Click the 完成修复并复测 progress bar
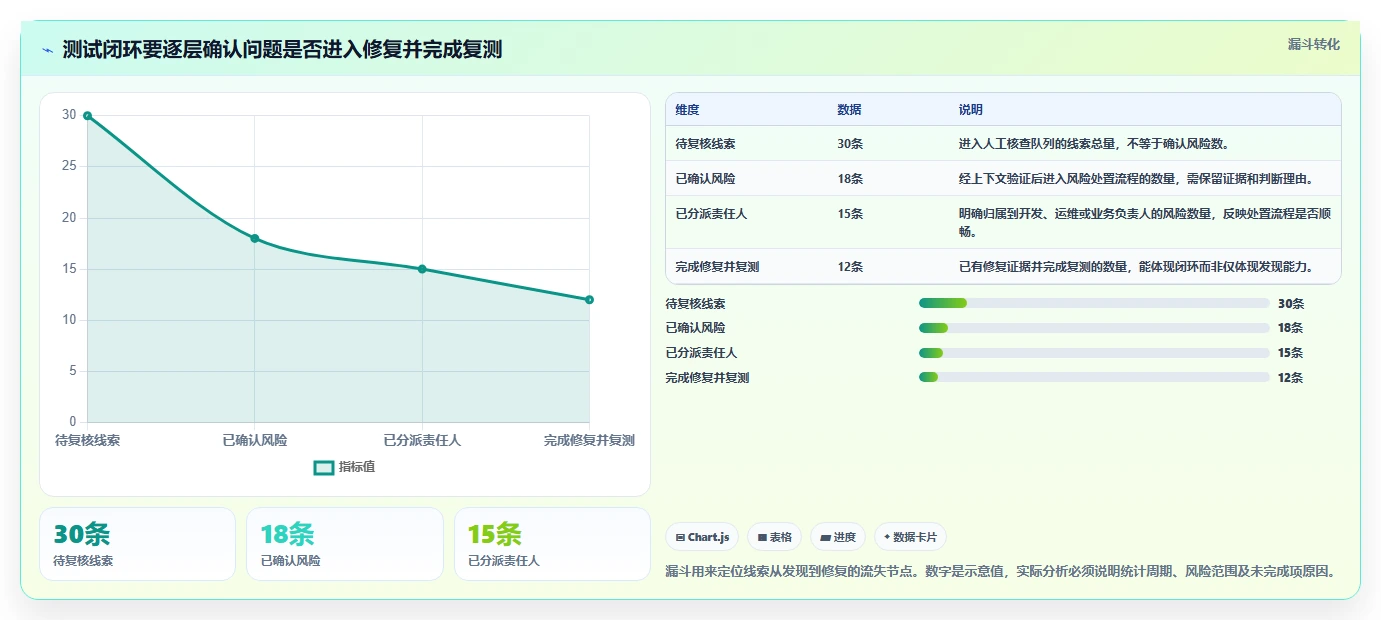The width and height of the screenshot is (1381, 620). point(1094,377)
